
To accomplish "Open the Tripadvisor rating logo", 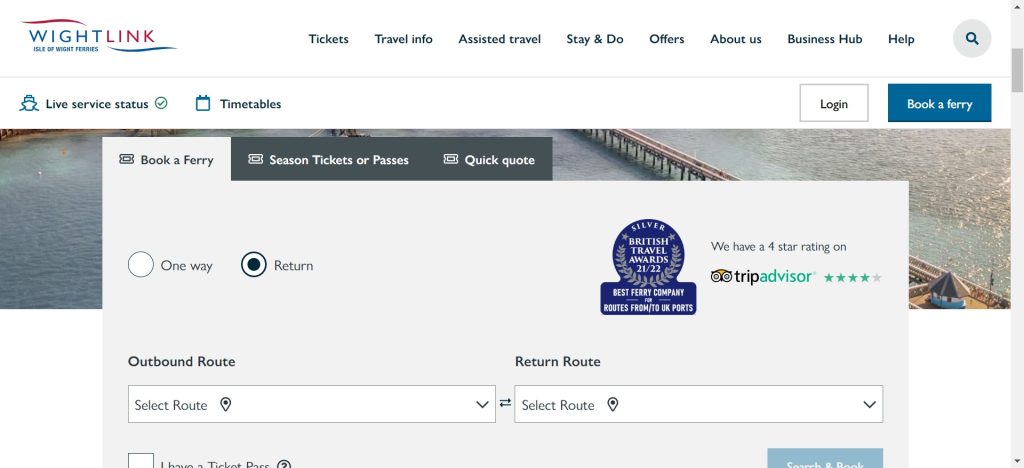I will [763, 276].
